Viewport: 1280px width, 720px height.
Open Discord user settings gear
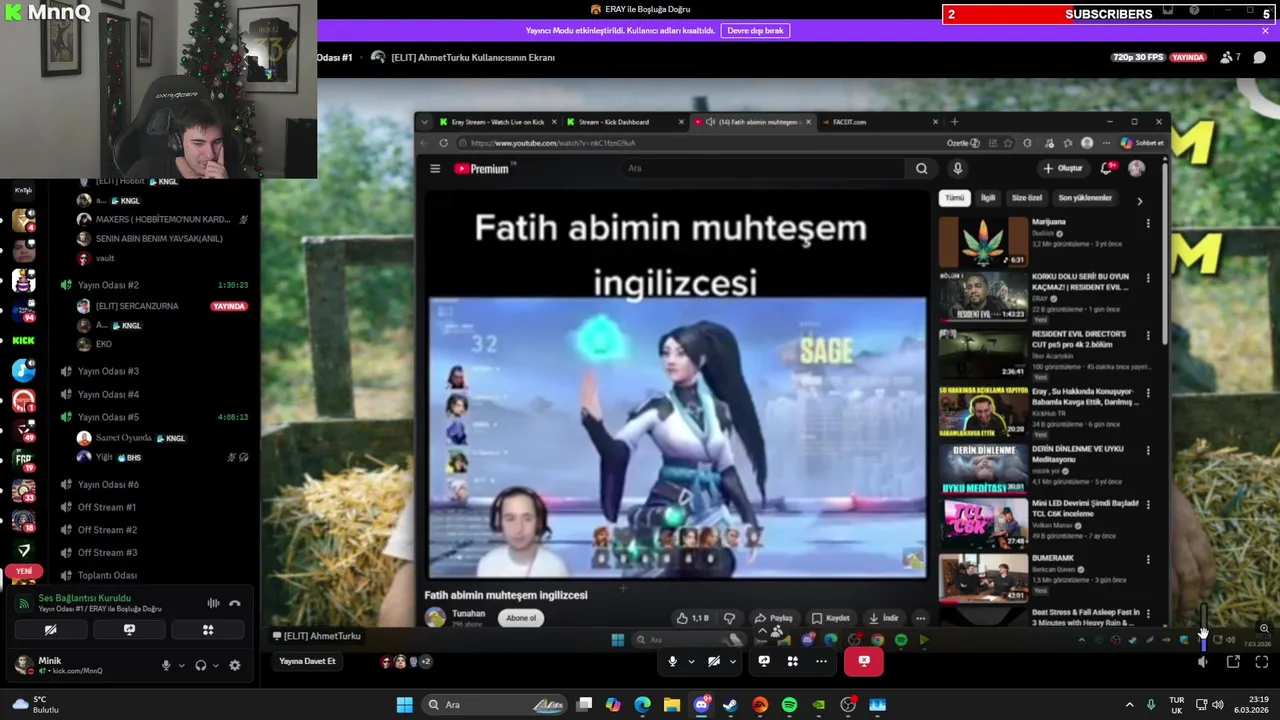coord(235,666)
